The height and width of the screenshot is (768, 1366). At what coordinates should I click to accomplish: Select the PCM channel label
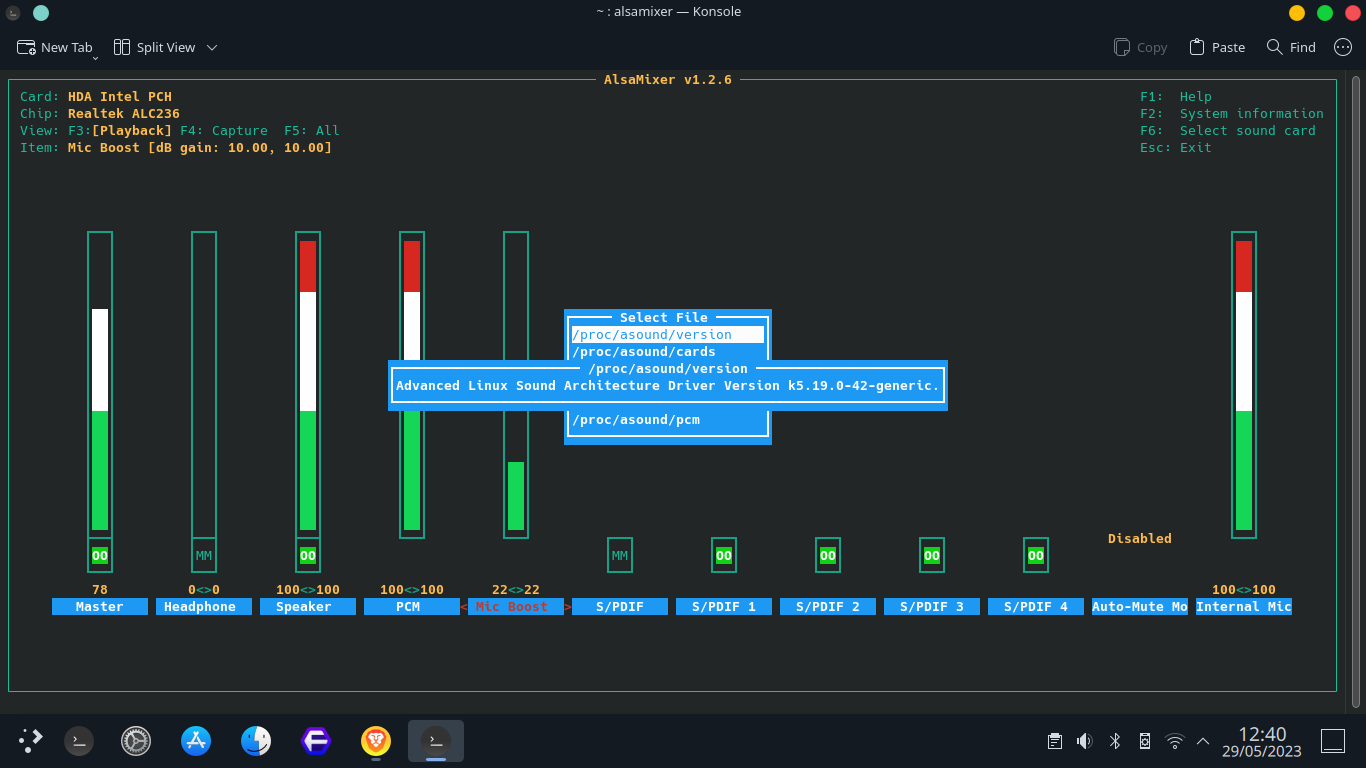click(x=412, y=607)
